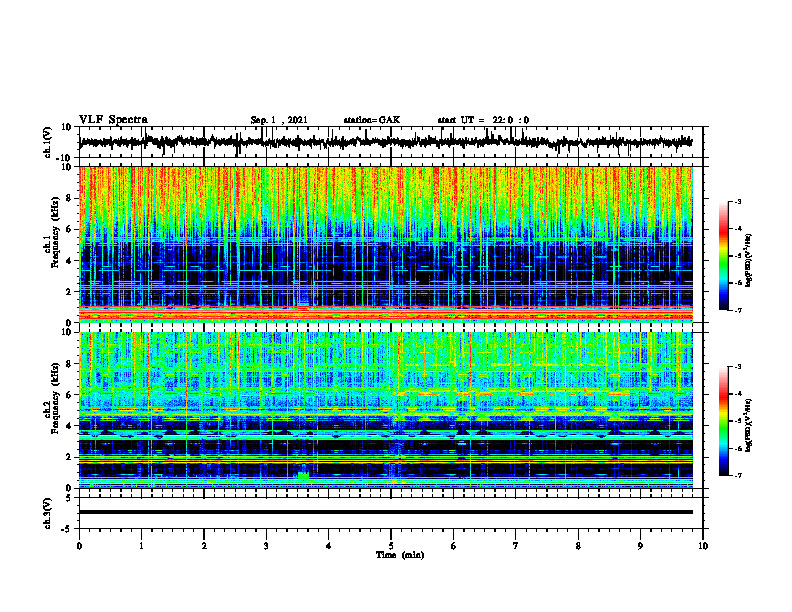Click inside the ch.2 spectrogram panel
Viewport: 792px width, 612px height.
click(385, 410)
